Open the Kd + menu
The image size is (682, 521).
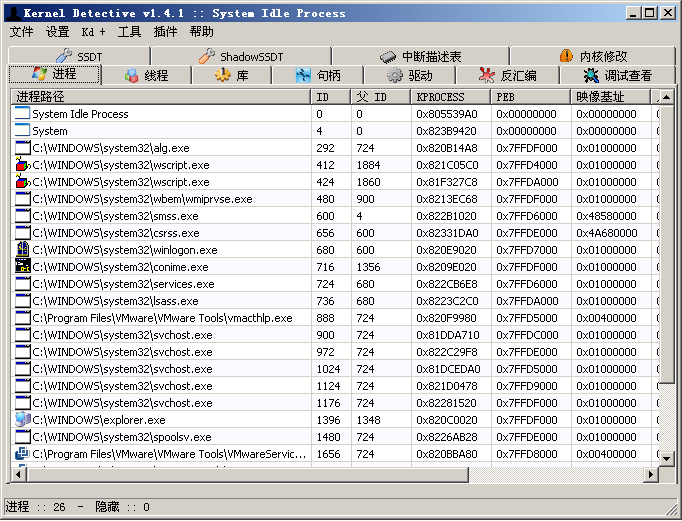click(93, 32)
